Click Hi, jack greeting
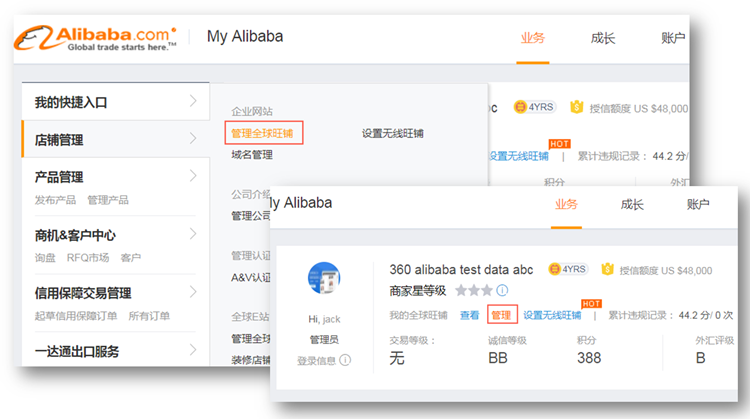 click(324, 319)
